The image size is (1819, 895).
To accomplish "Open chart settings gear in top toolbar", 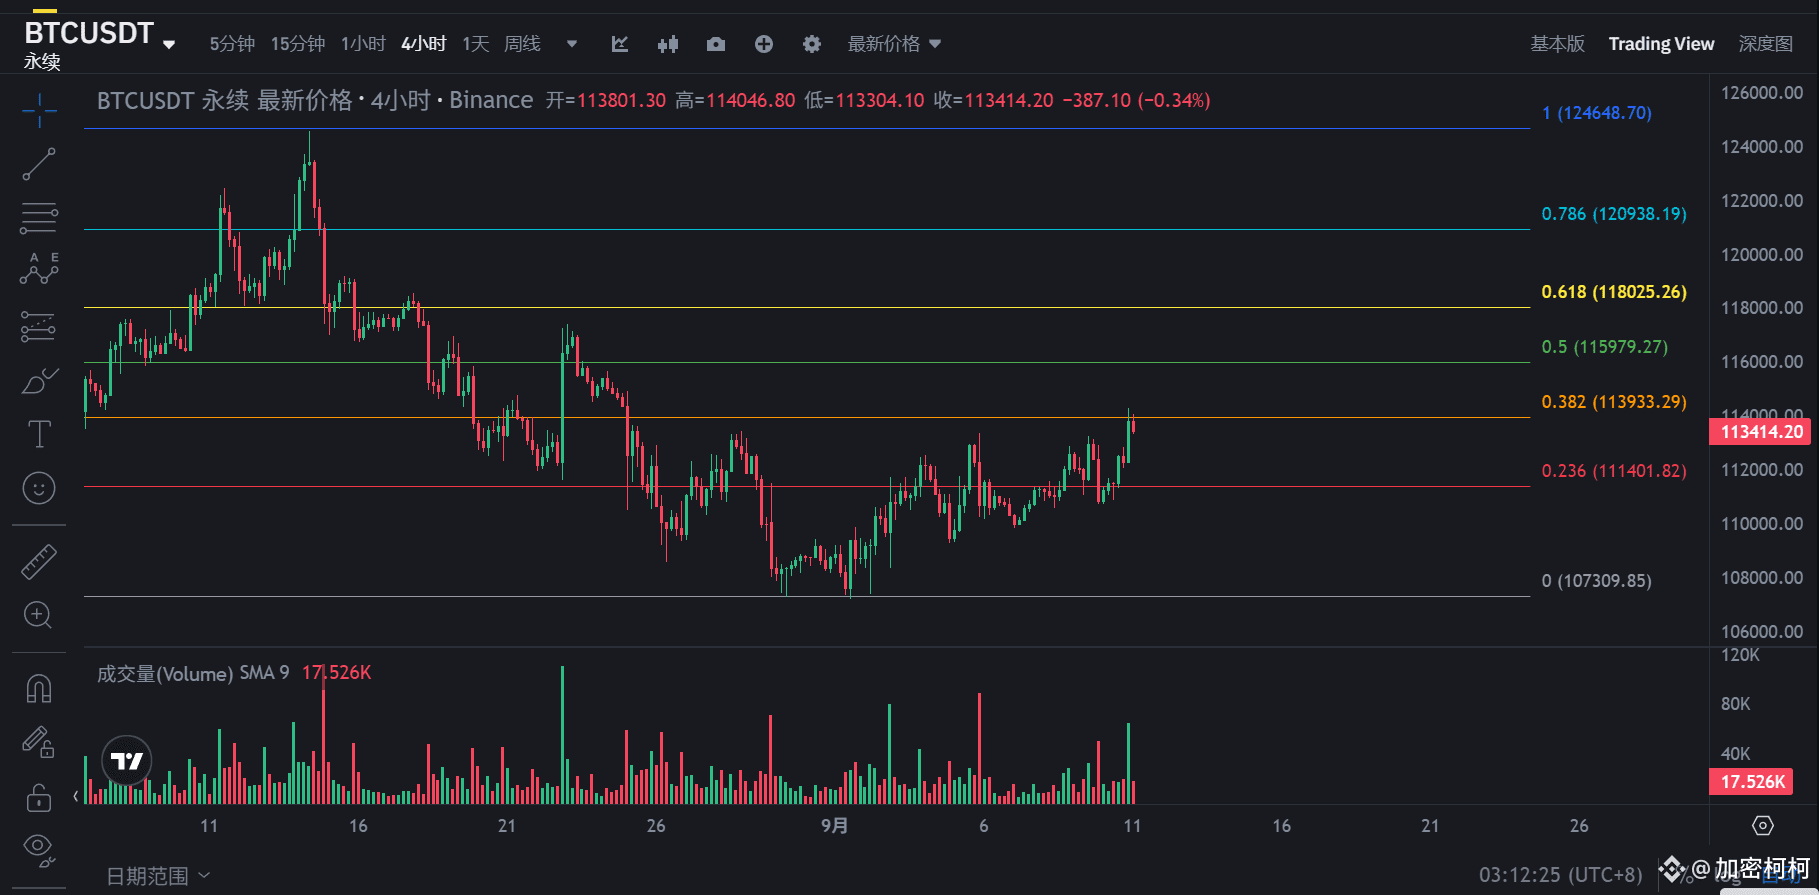I will 812,44.
